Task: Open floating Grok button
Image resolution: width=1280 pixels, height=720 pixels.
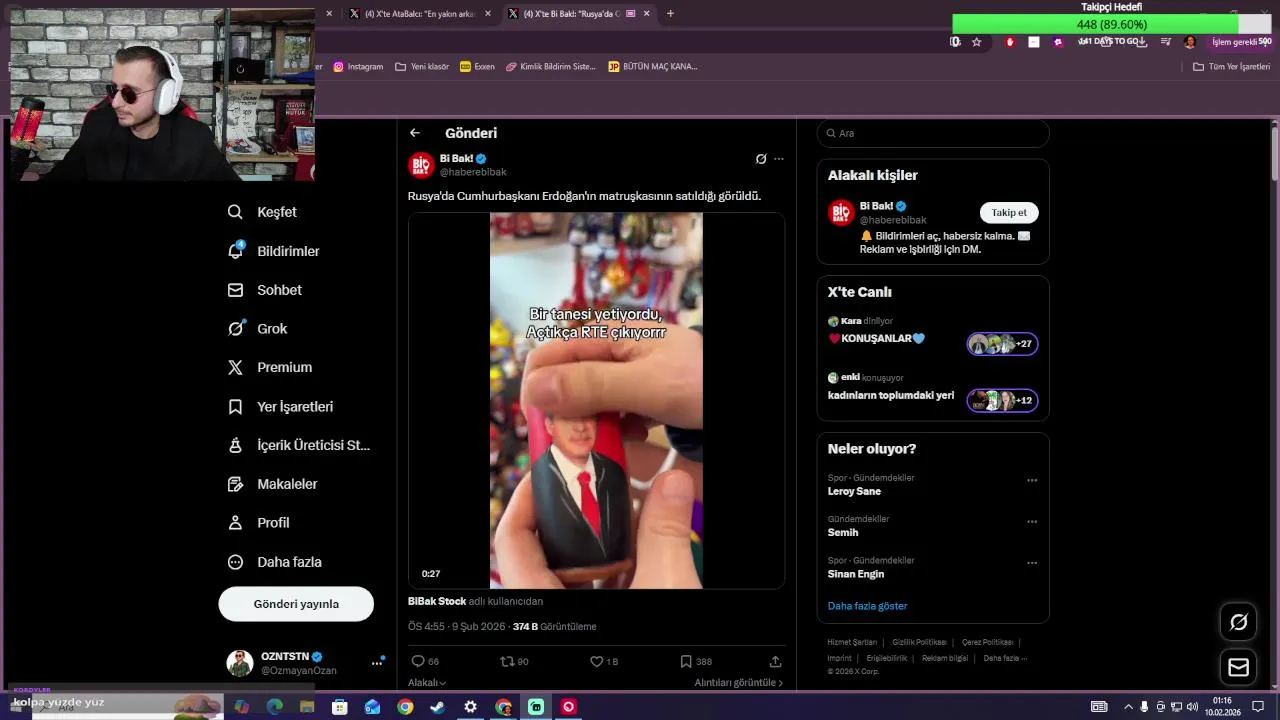Action: coord(1238,622)
